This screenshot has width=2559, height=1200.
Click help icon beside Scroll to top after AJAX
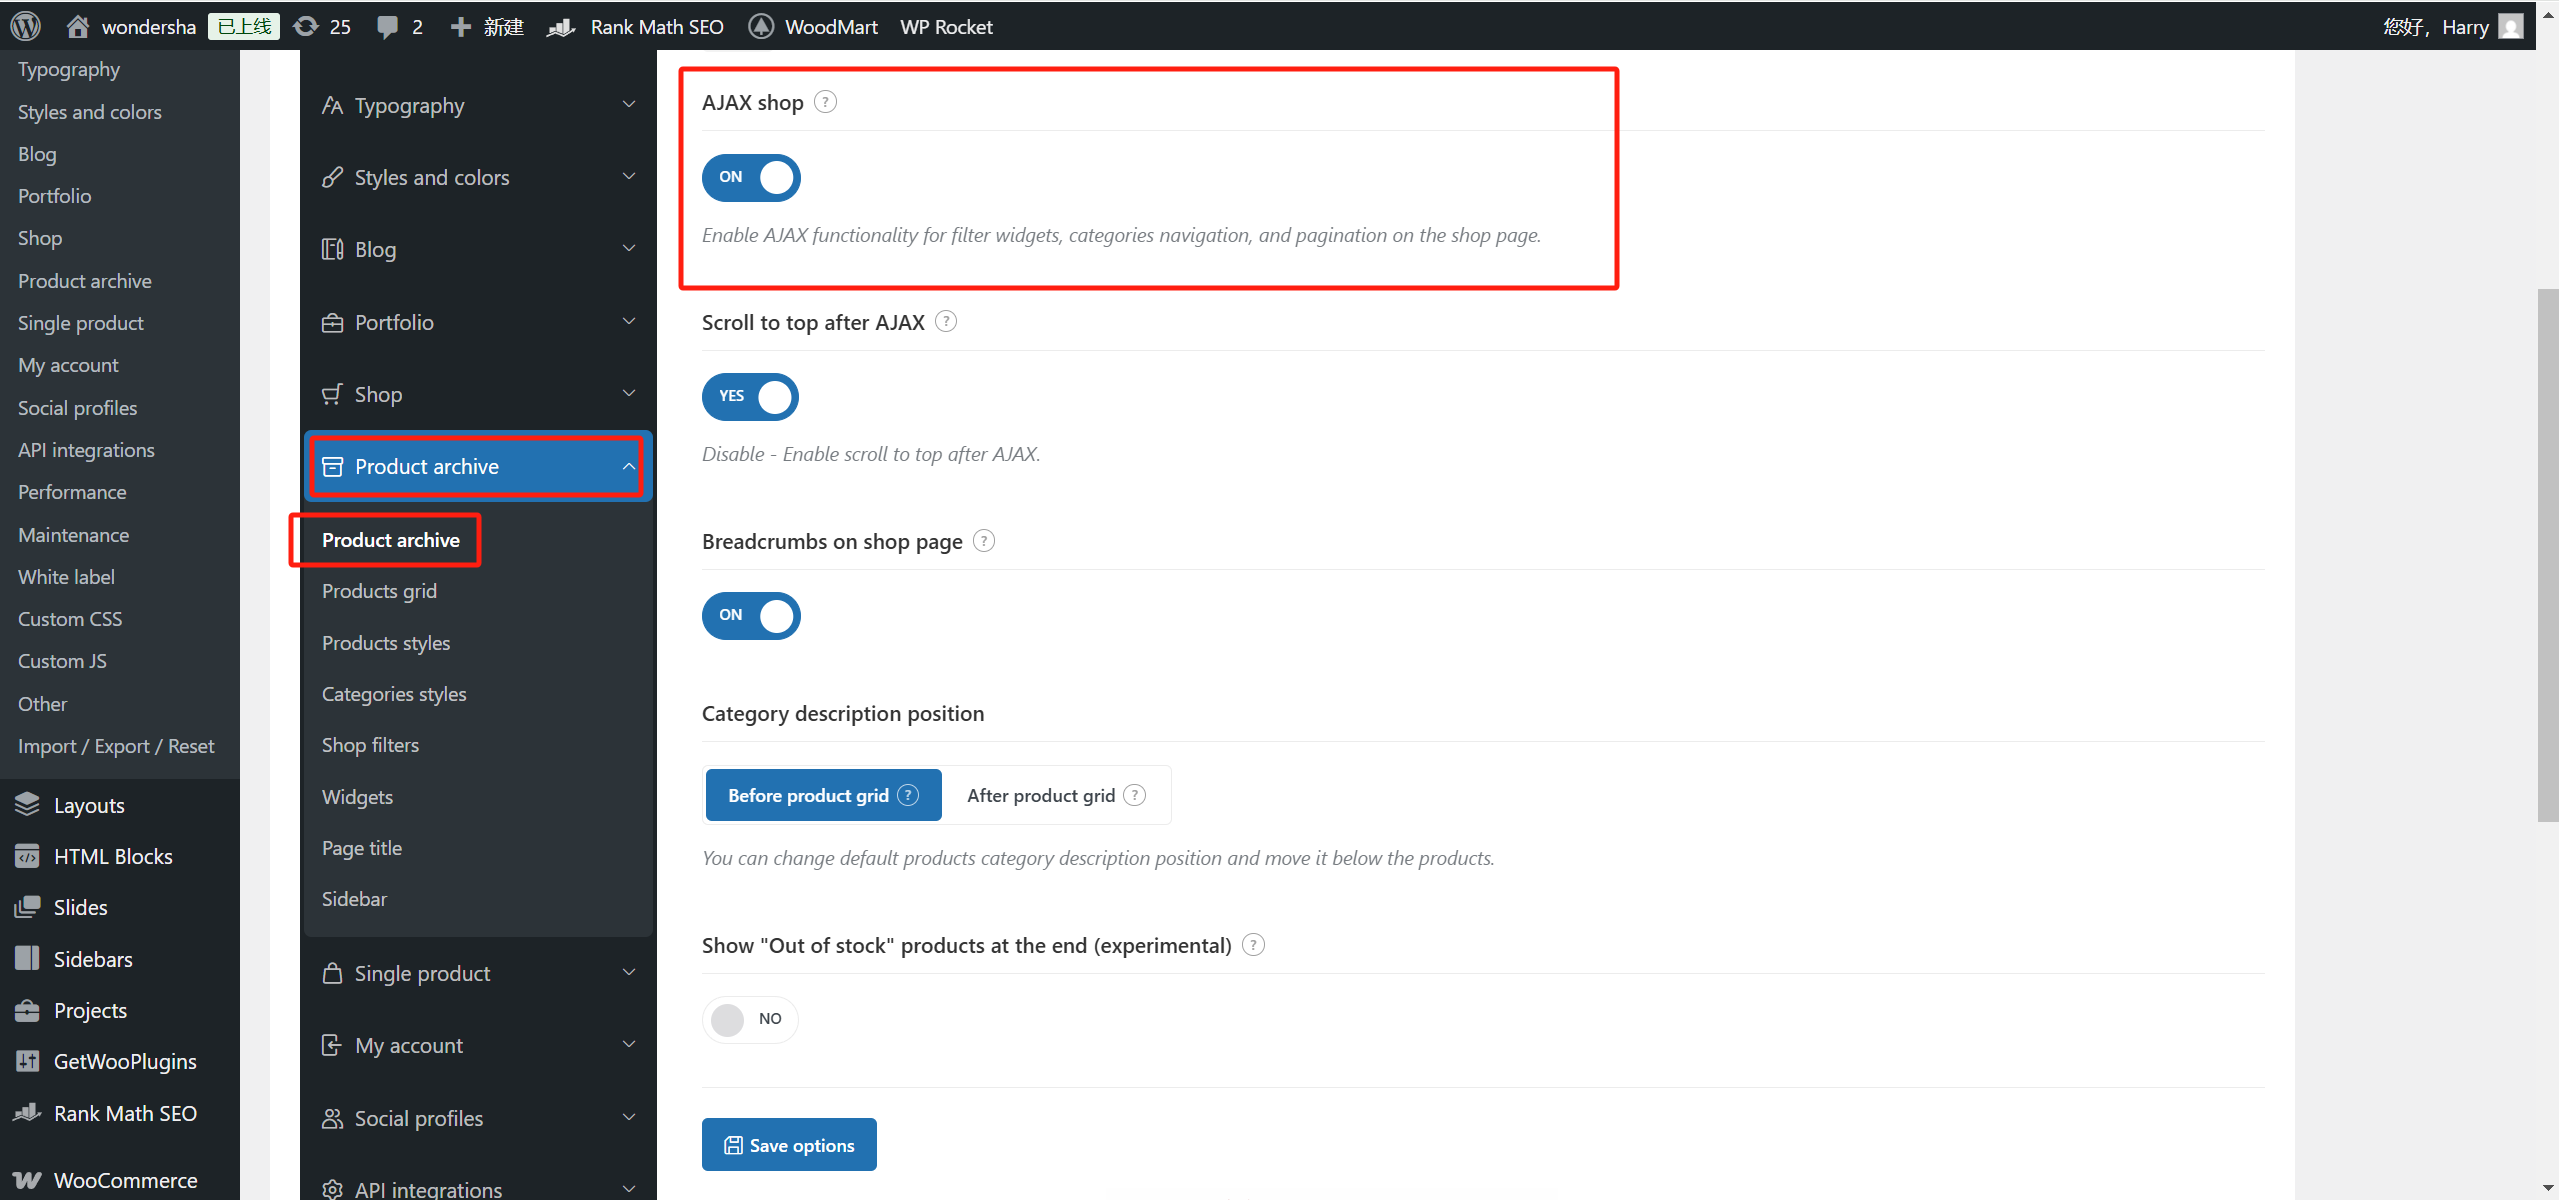click(x=946, y=322)
